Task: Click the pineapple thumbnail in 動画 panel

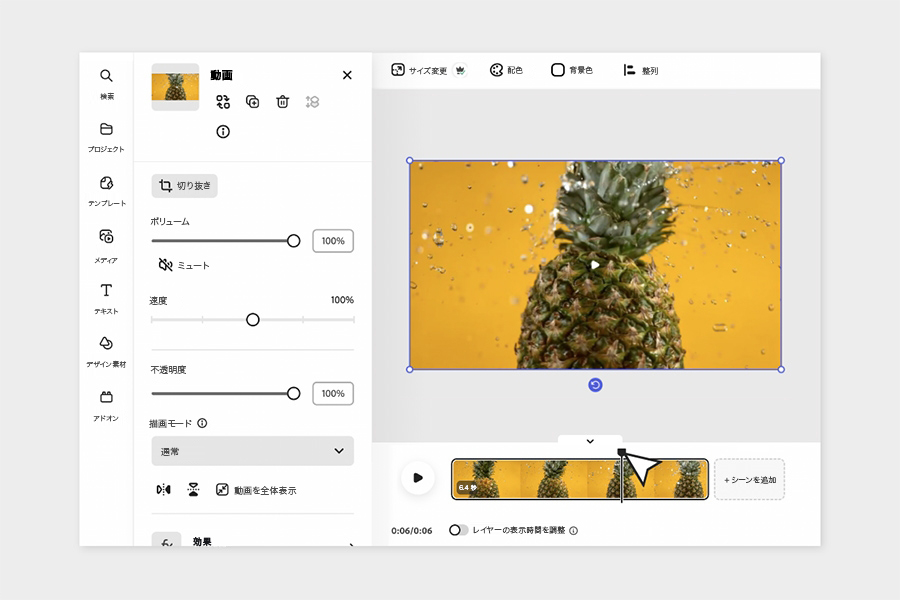Action: coord(175,87)
